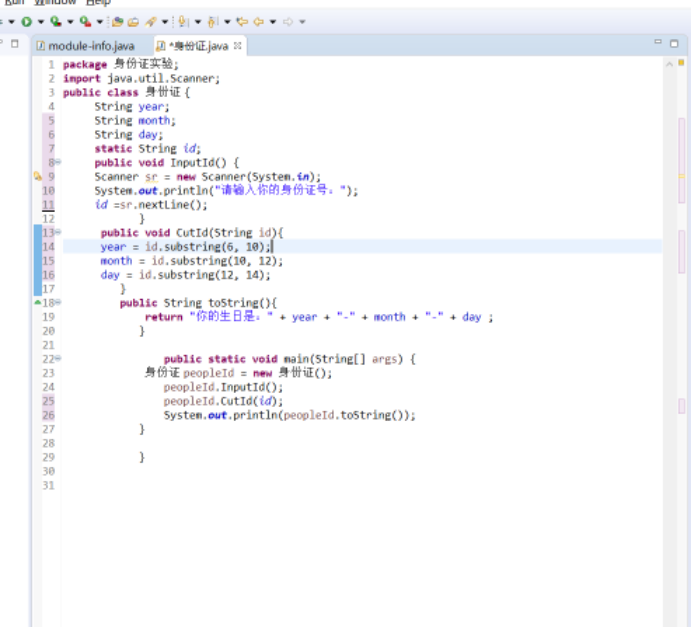
Task: Click the yellow warning square atop overview ruler
Action: click(x=681, y=63)
